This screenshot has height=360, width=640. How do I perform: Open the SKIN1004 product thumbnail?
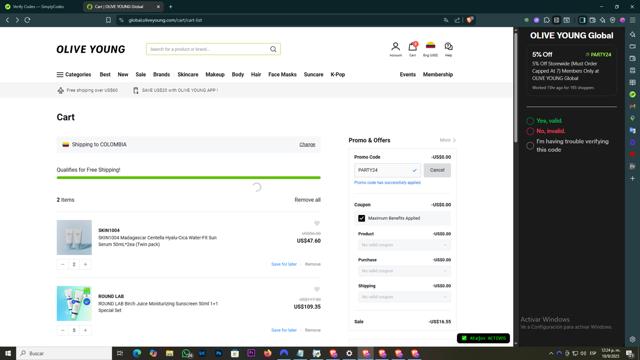(x=74, y=238)
